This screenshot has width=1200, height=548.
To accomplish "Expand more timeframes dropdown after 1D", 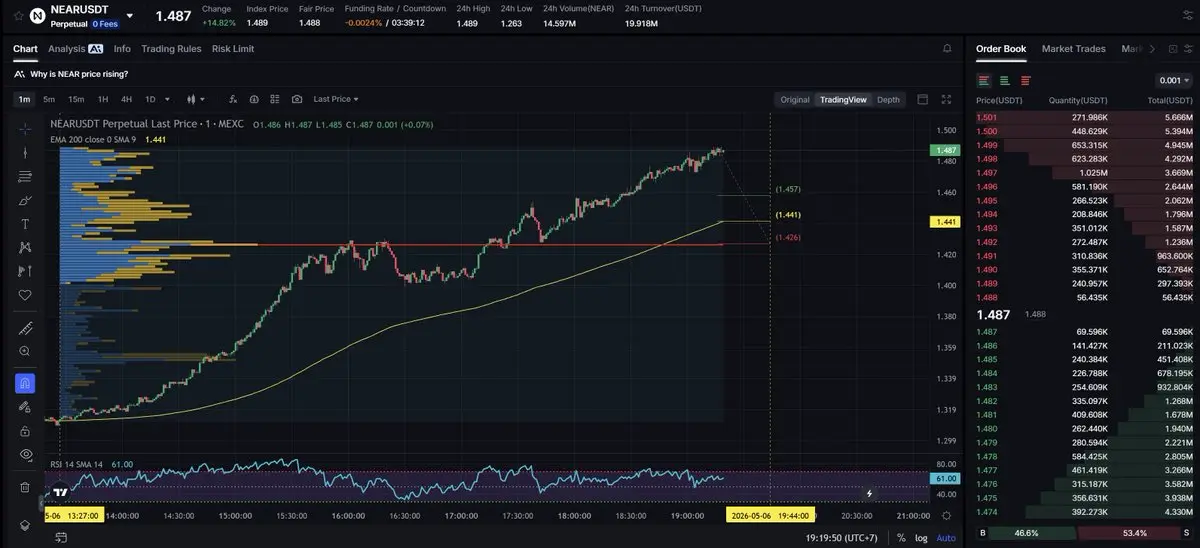I will pyautogui.click(x=167, y=99).
